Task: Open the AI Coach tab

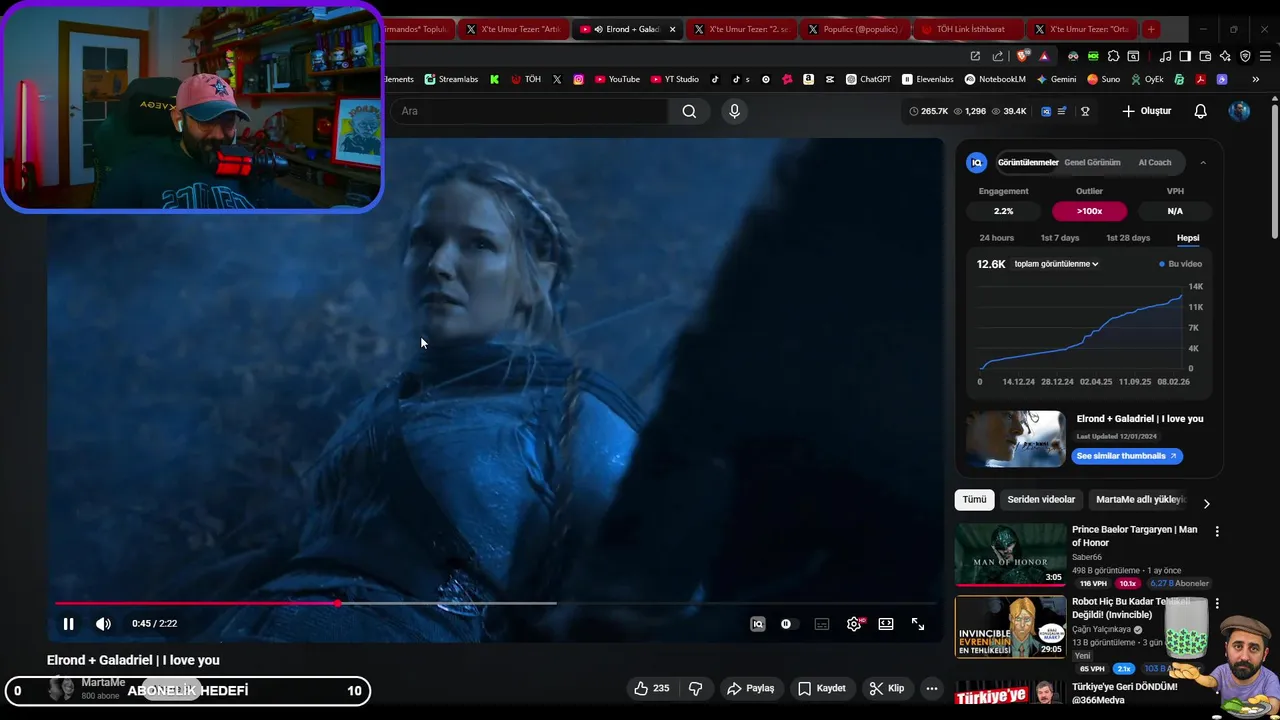Action: tap(1154, 162)
